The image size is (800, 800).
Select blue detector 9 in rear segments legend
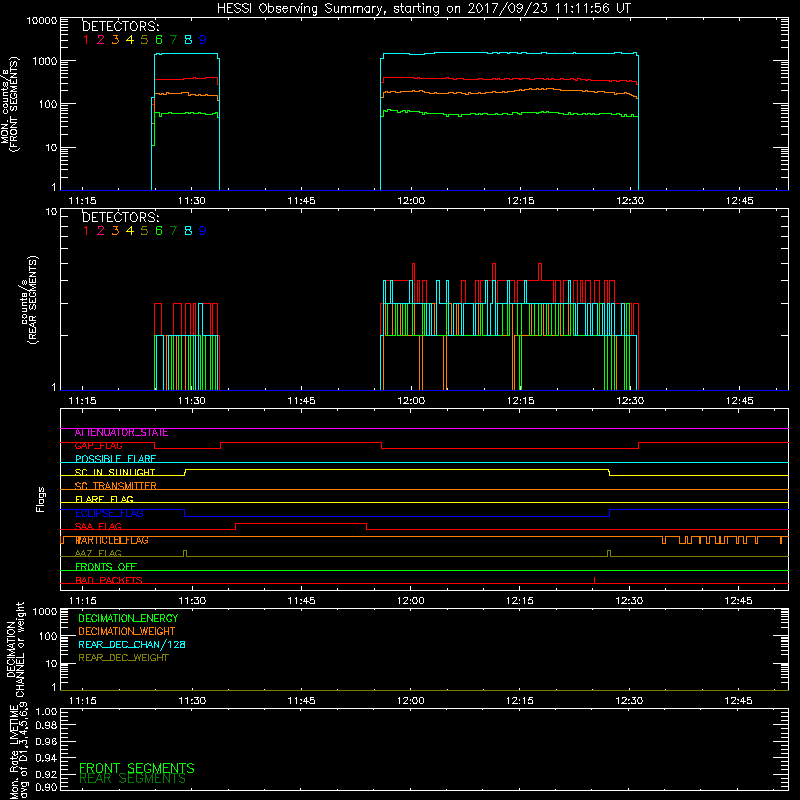point(203,231)
